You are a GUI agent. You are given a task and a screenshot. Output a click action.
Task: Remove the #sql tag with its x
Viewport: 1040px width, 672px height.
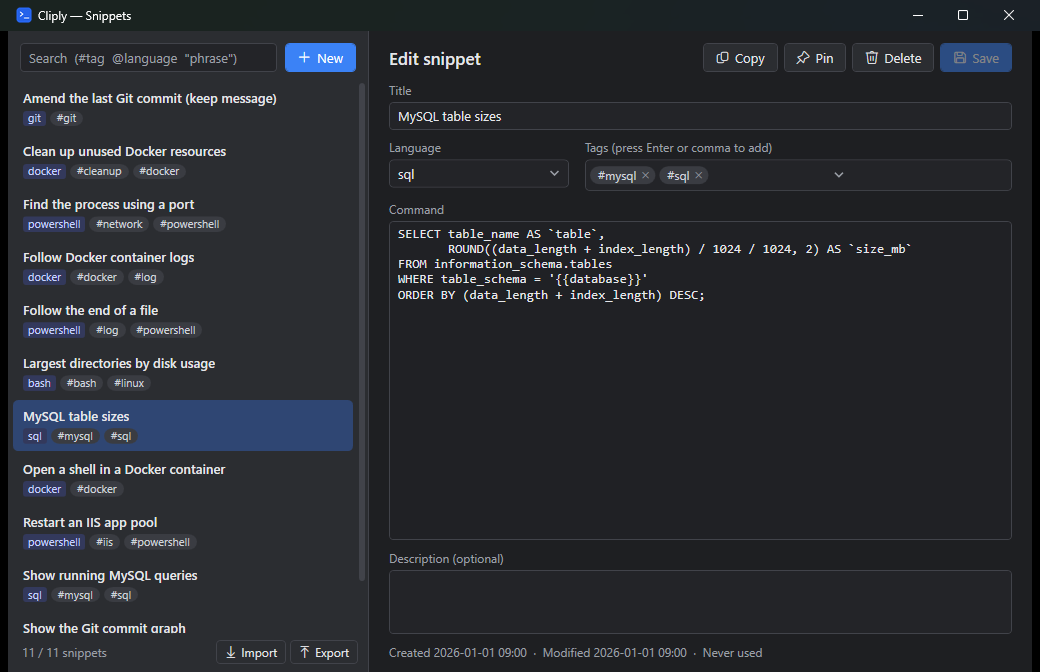click(x=698, y=175)
